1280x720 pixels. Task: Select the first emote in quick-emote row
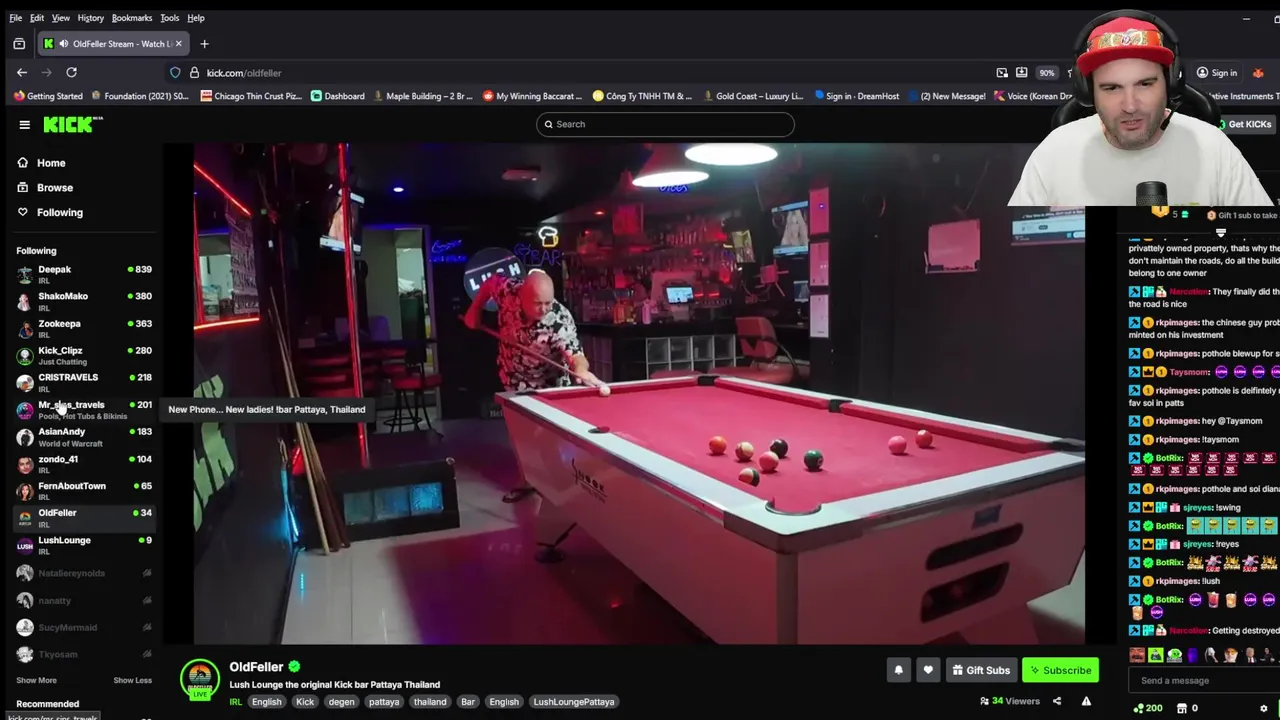1137,655
